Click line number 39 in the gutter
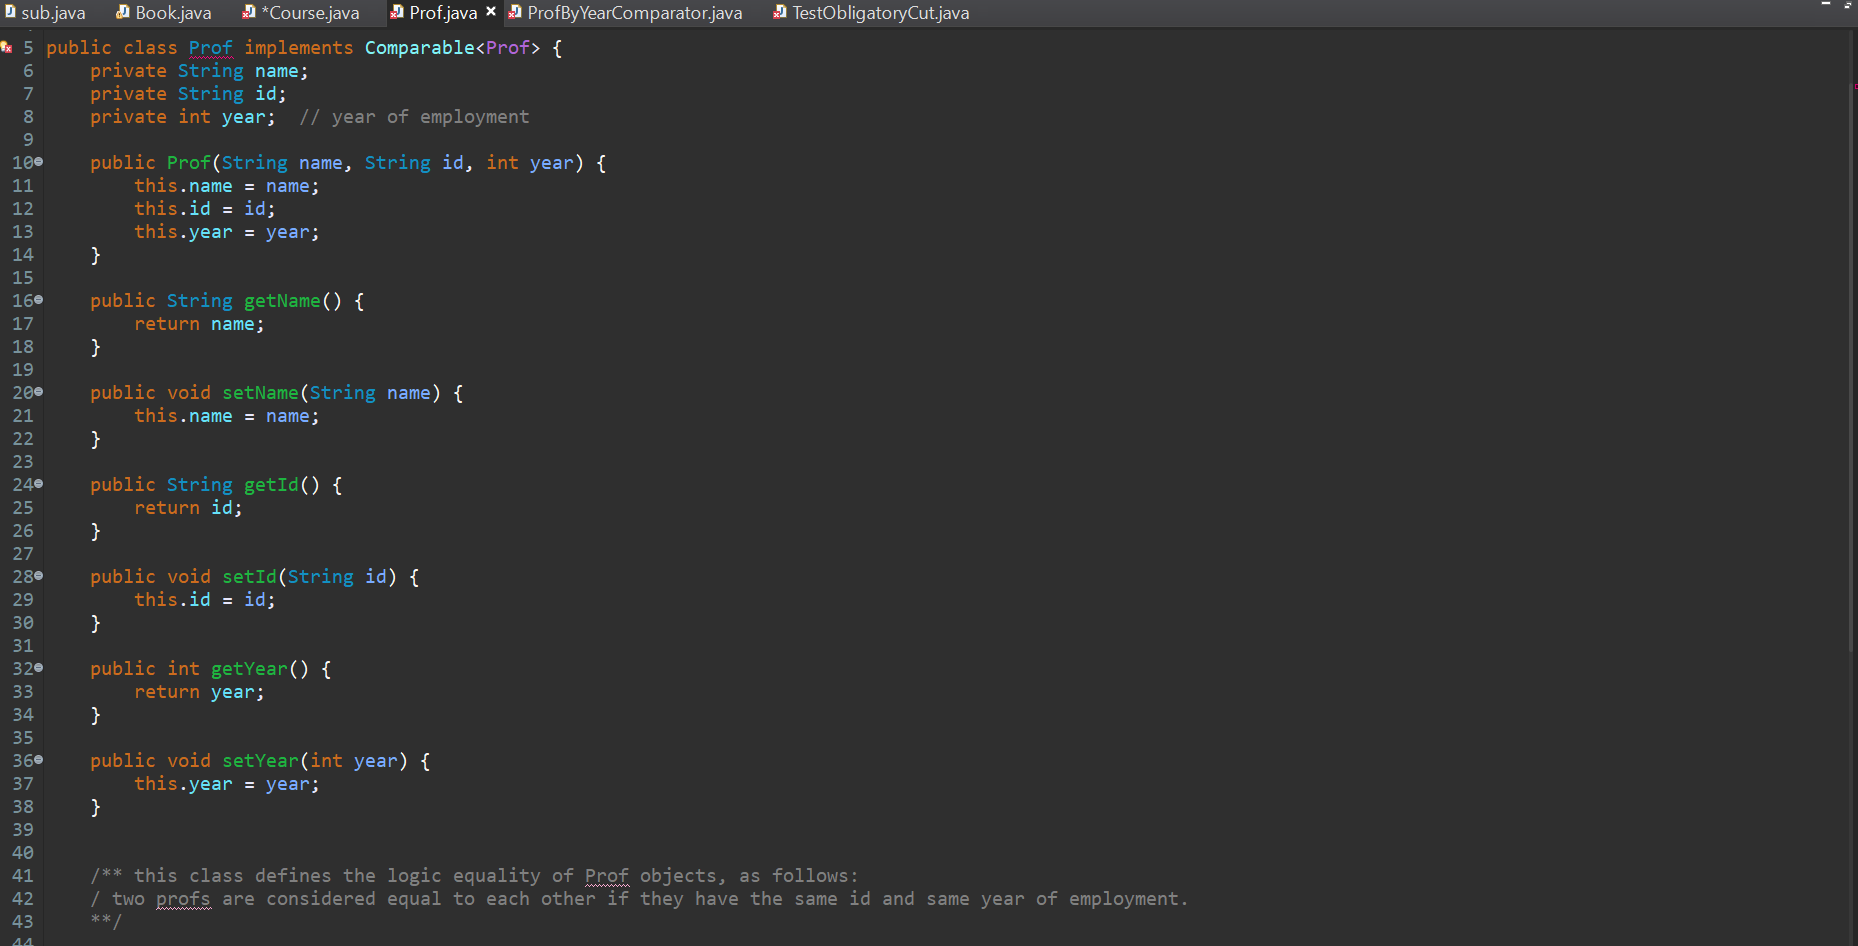 click(23, 830)
